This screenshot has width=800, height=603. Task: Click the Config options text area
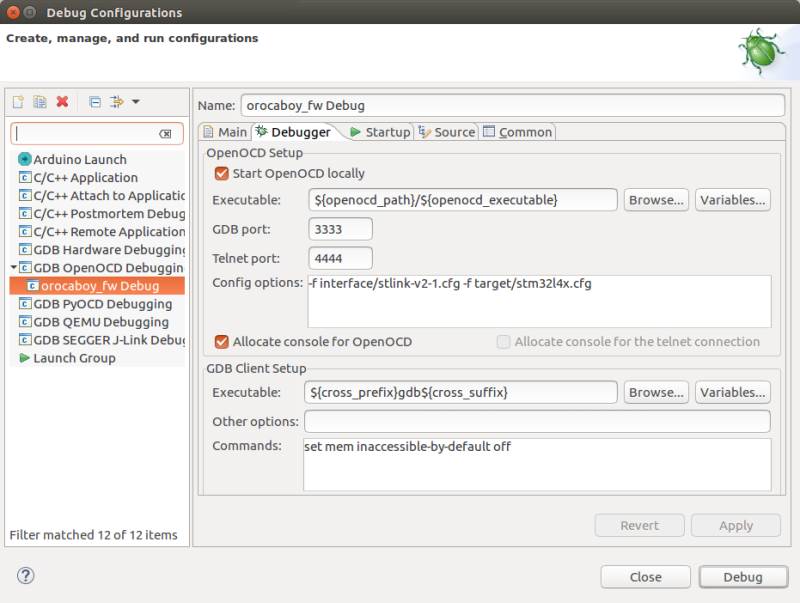(539, 302)
